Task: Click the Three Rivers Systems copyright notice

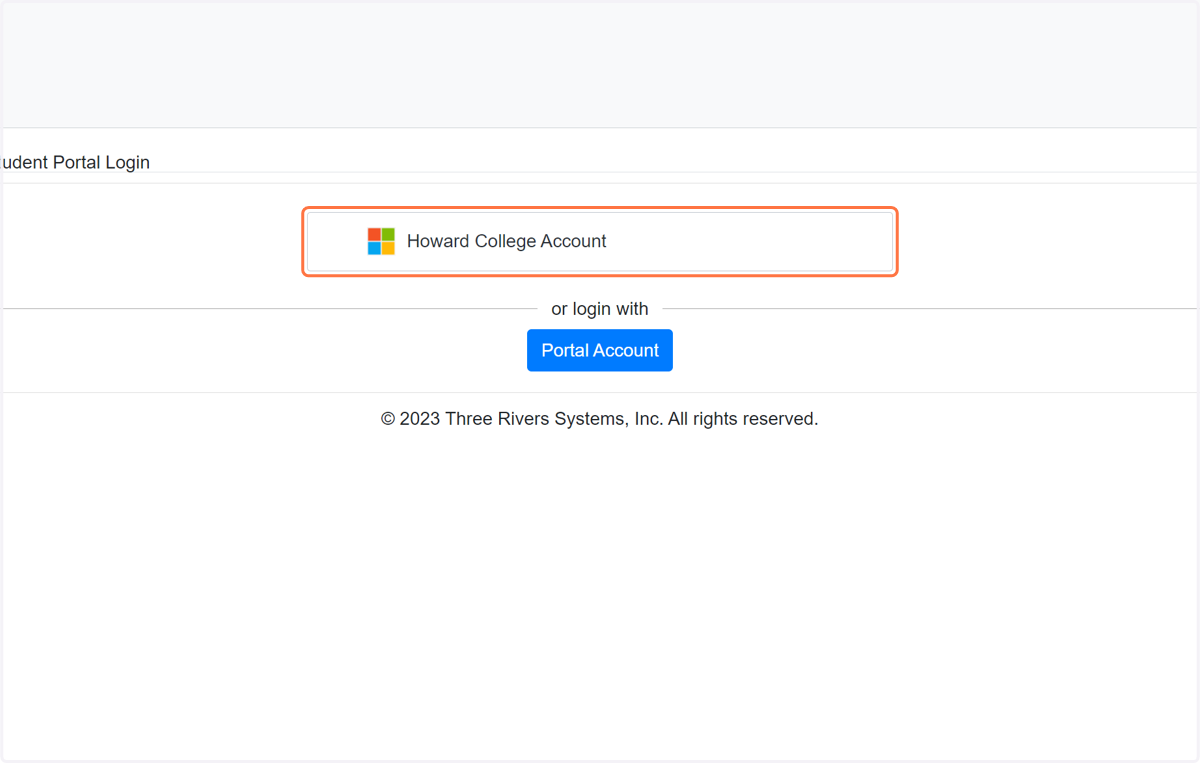Action: coord(600,419)
